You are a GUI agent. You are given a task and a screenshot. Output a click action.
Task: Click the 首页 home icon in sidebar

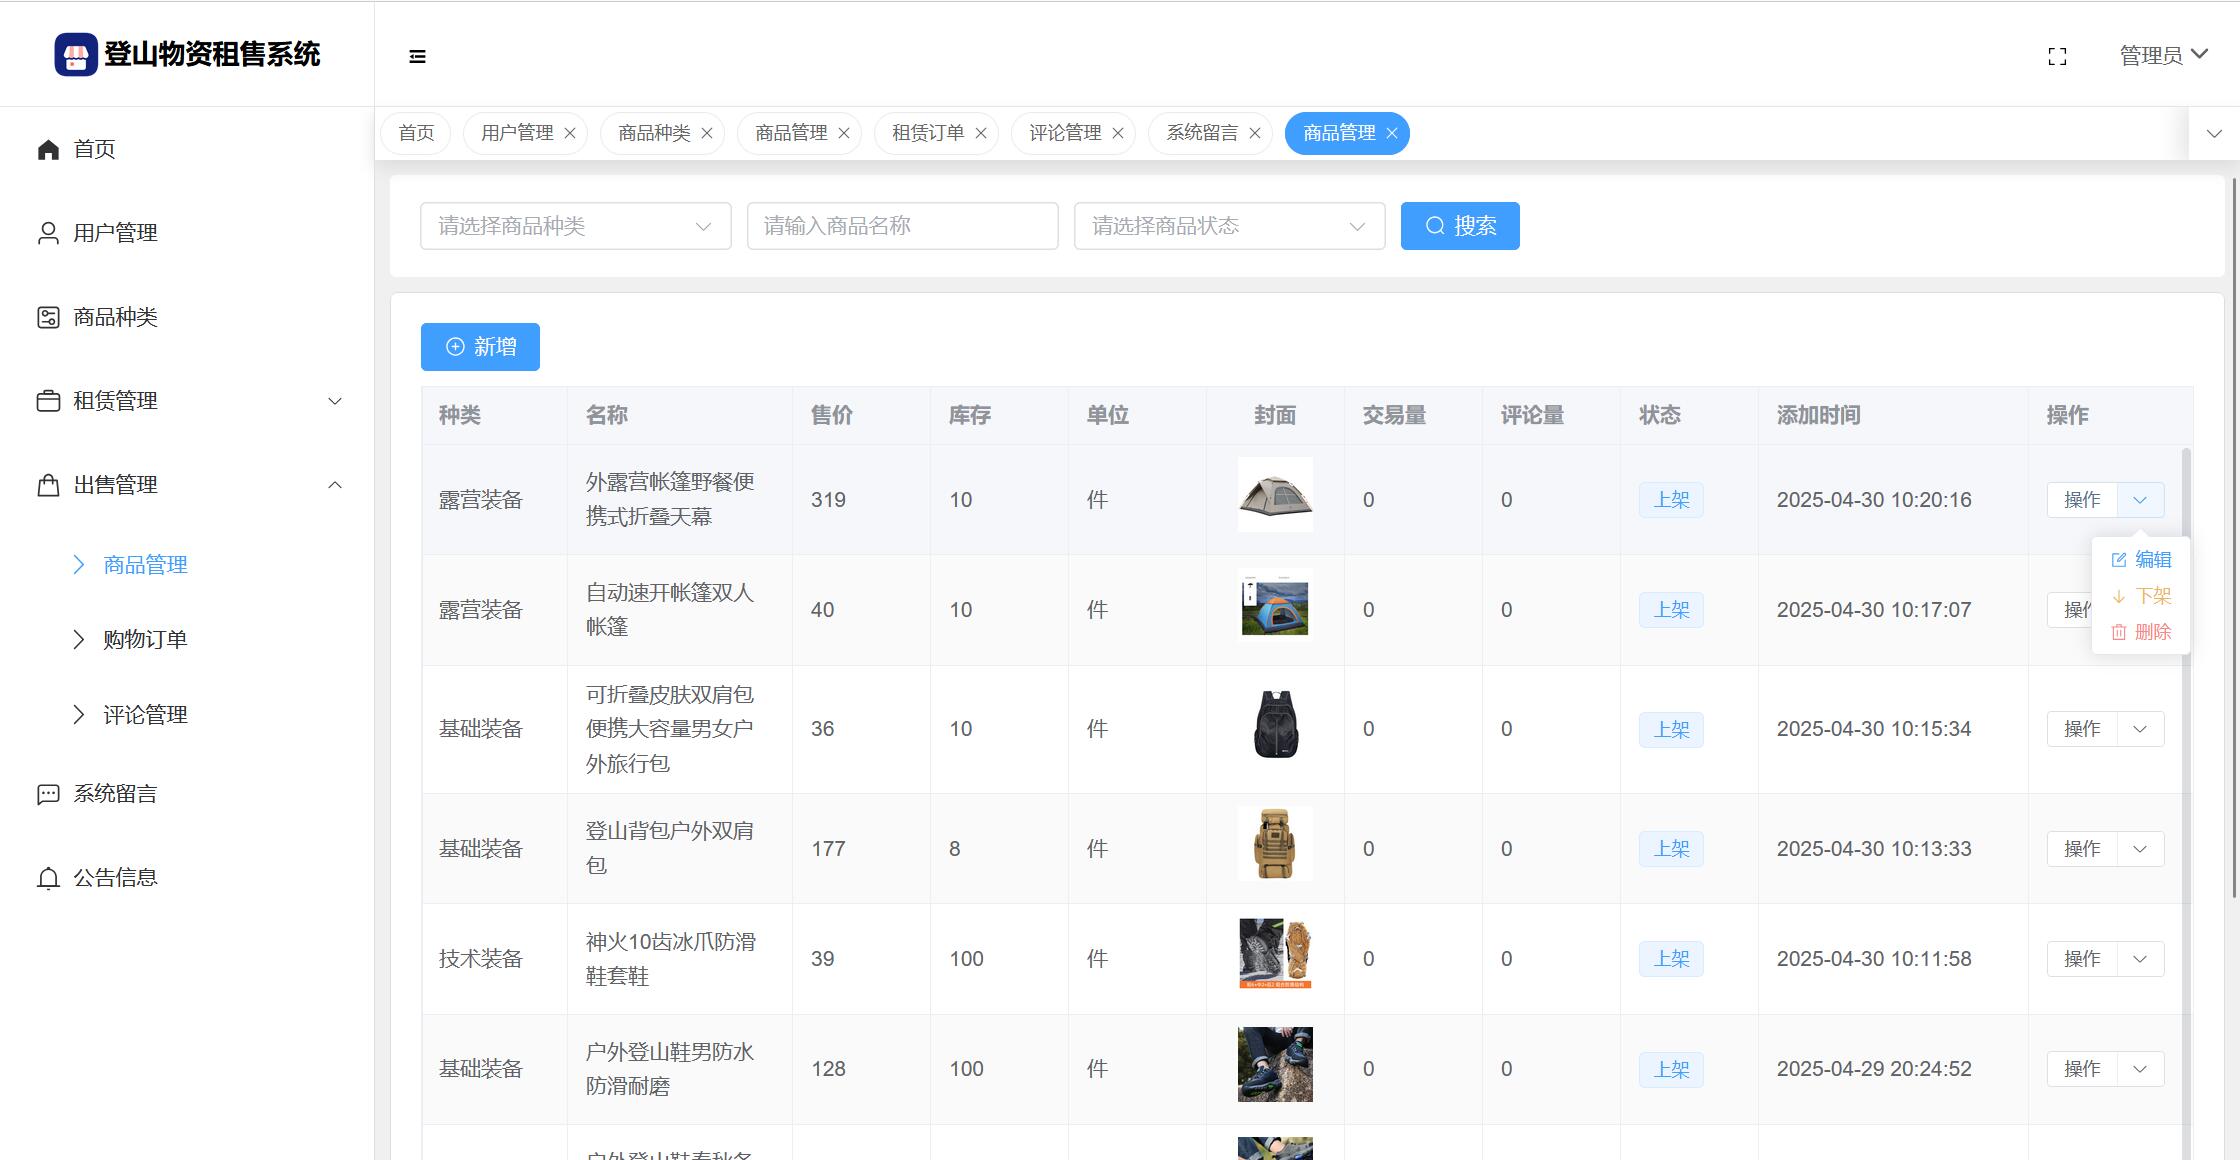coord(48,149)
